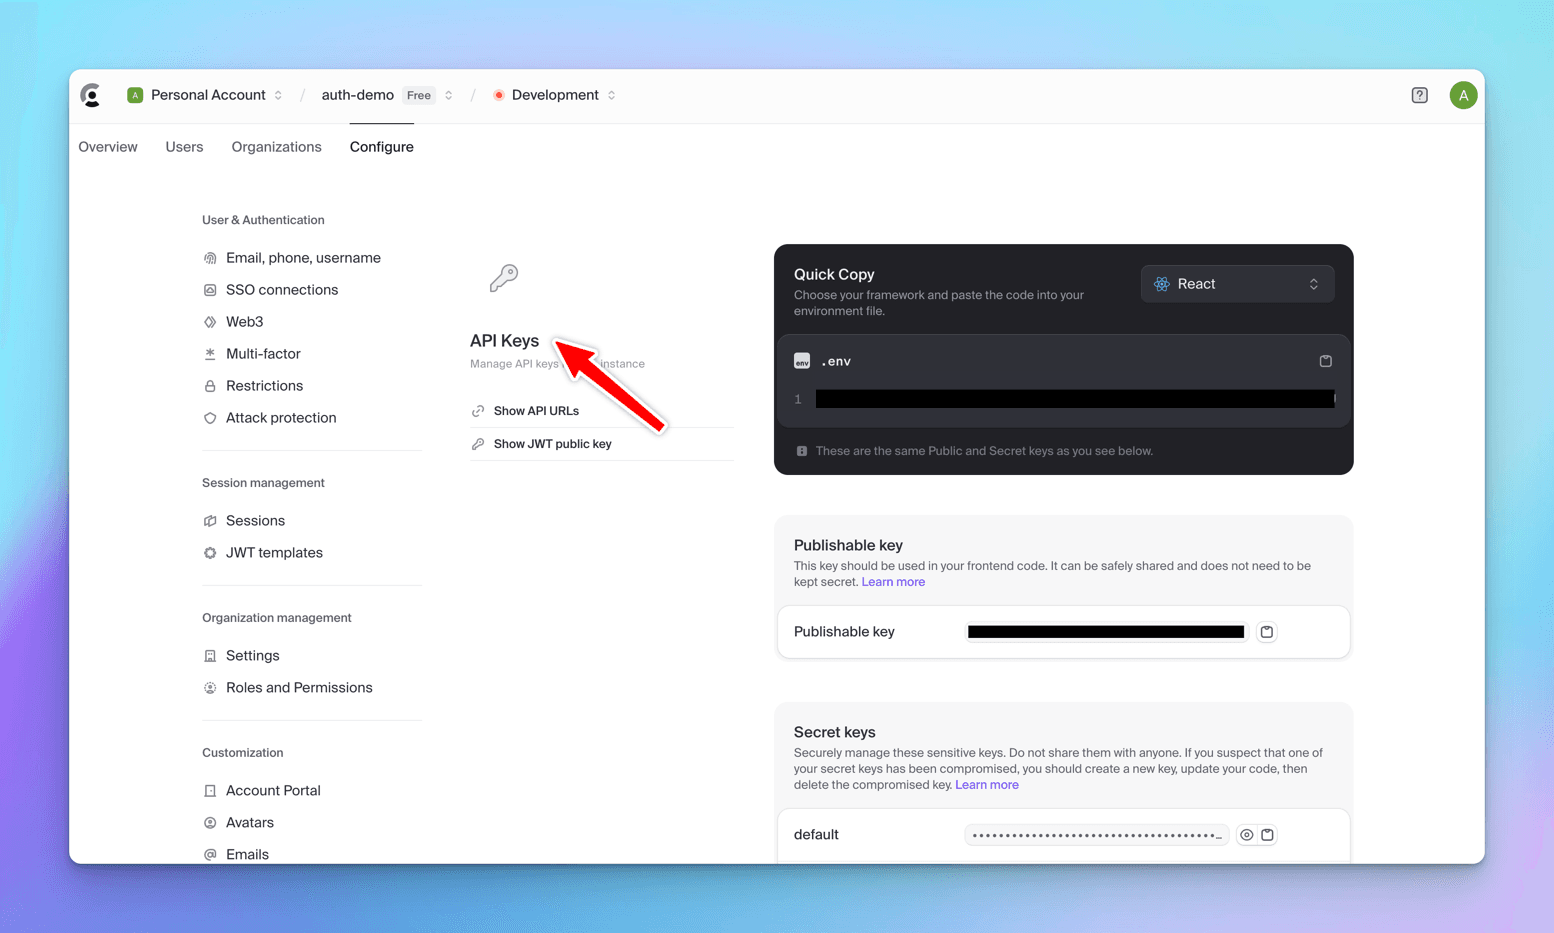This screenshot has width=1554, height=933.
Task: Copy the Publishable key value
Action: pyautogui.click(x=1267, y=632)
